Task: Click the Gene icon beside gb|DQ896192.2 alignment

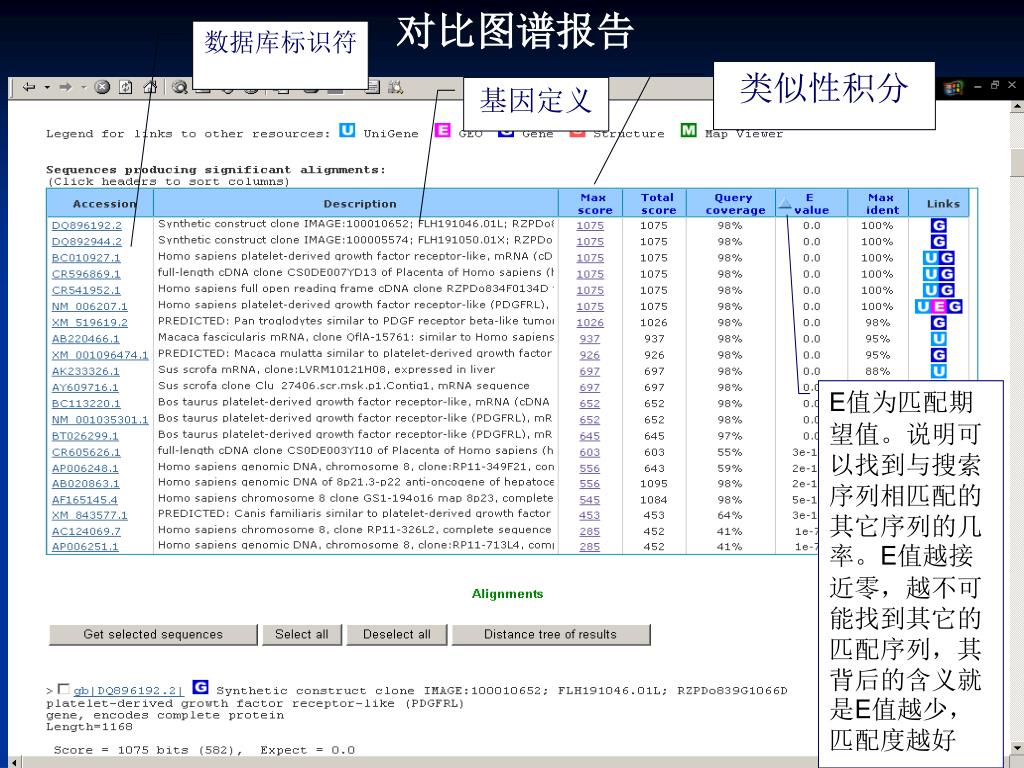Action: (200, 688)
